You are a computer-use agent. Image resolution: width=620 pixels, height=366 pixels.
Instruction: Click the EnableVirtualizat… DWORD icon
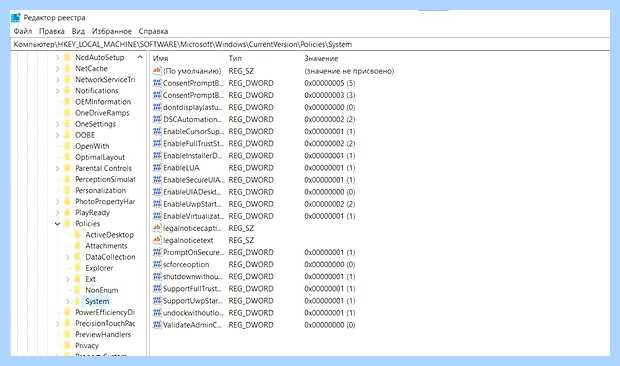157,216
